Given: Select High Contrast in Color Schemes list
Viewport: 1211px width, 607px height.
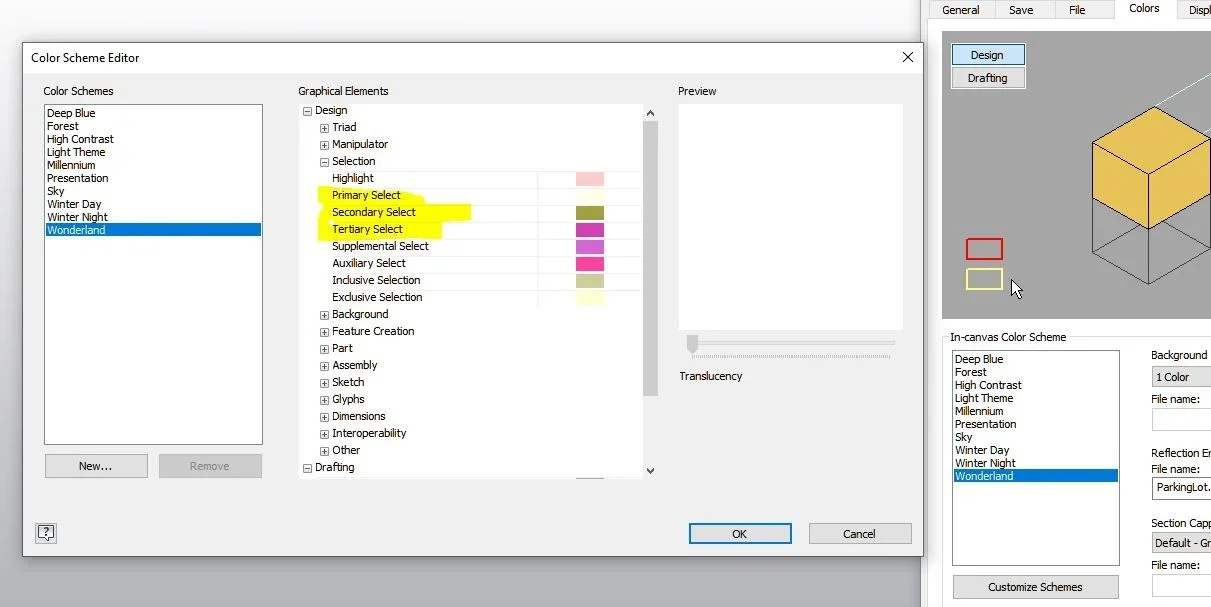Looking at the screenshot, I should point(153,139).
